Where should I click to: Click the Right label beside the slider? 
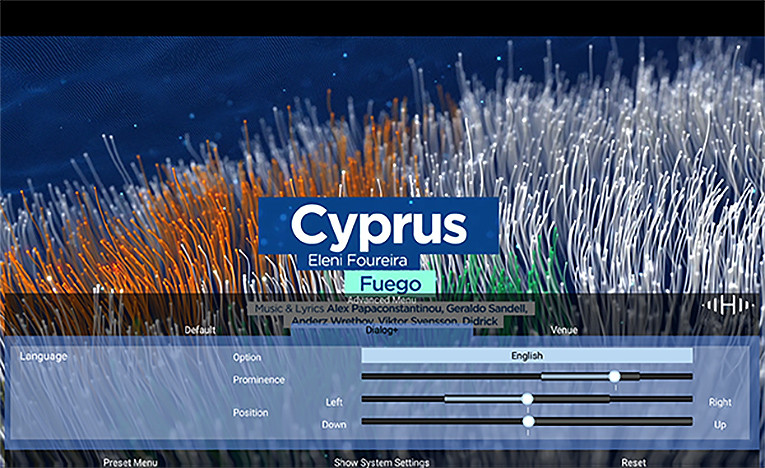pos(720,402)
